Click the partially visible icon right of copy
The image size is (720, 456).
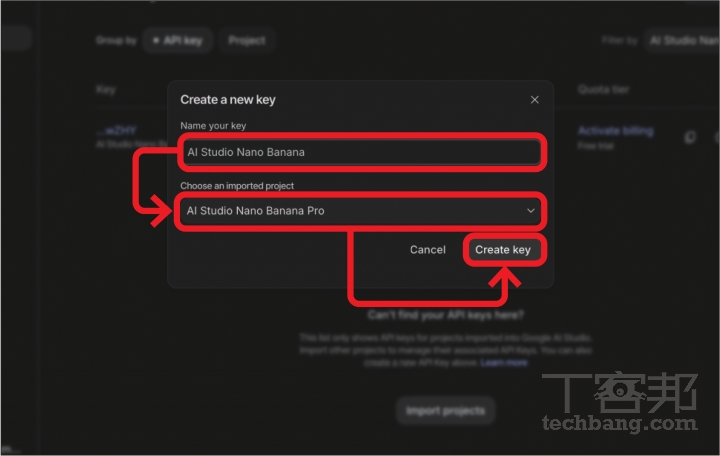click(x=715, y=138)
